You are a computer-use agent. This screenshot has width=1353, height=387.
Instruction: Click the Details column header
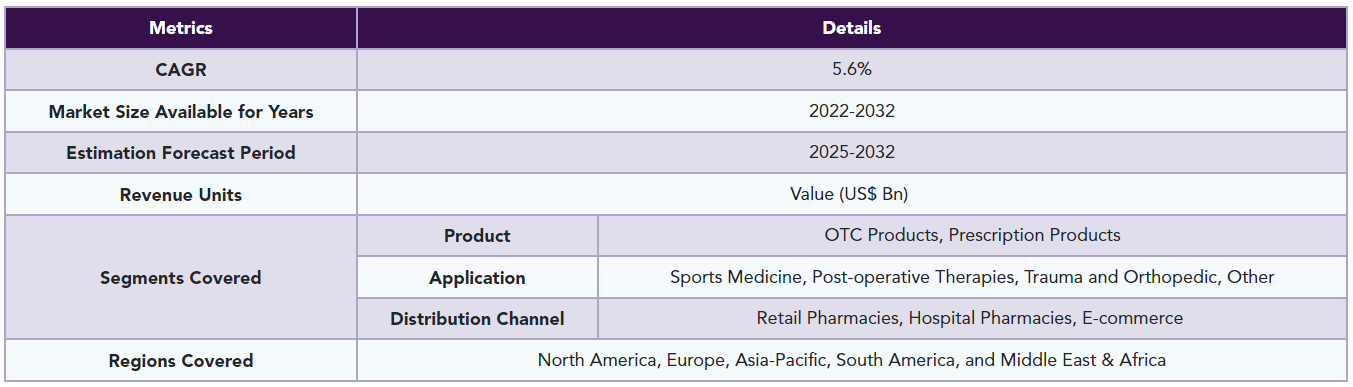pos(851,28)
